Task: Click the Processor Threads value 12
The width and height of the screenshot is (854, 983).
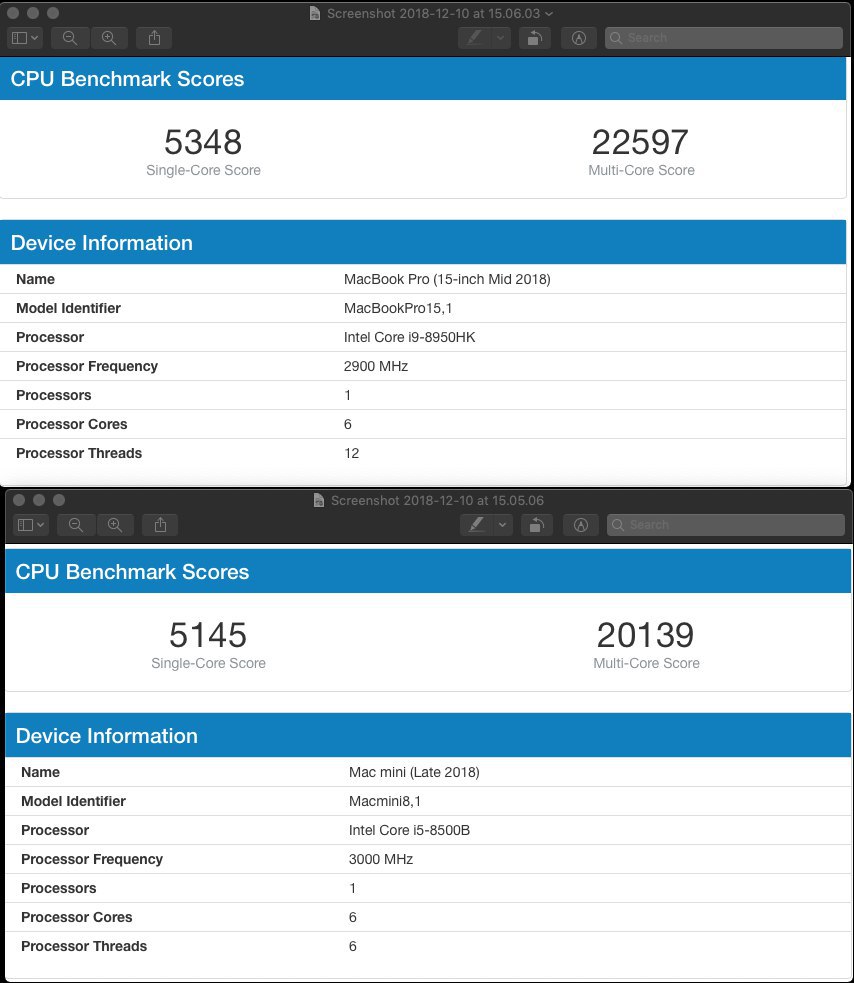Action: 351,453
